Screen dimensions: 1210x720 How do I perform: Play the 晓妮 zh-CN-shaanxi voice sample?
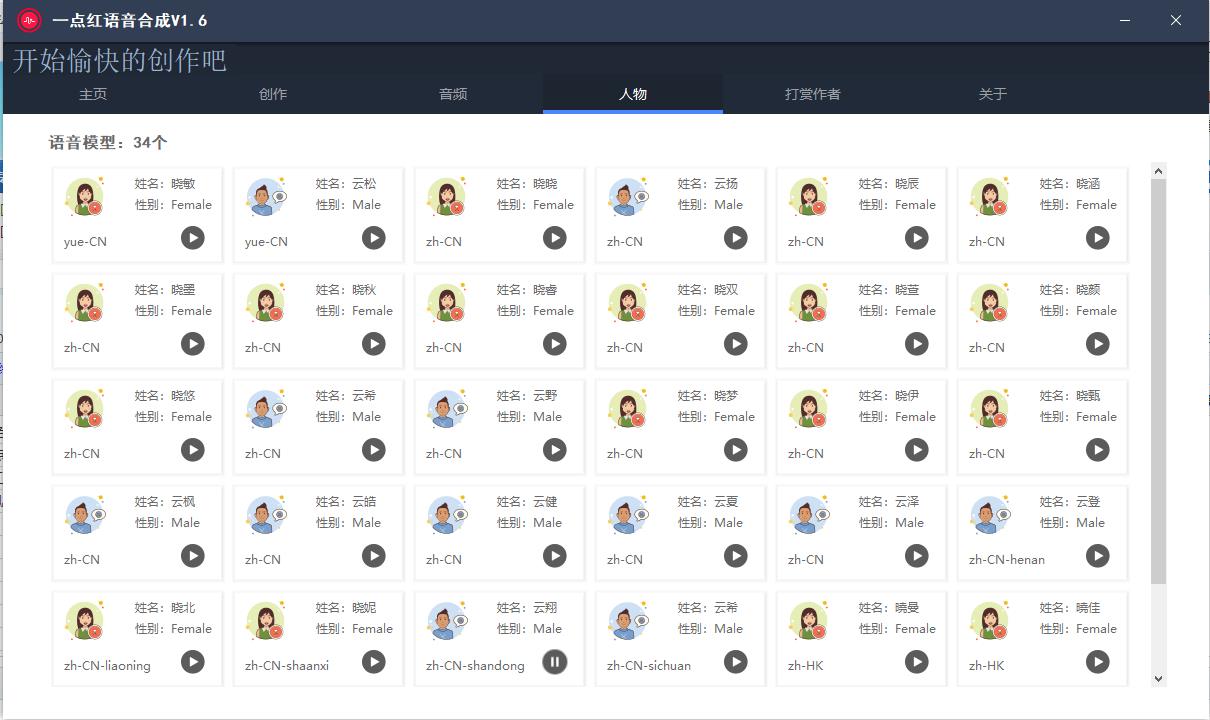(x=374, y=662)
